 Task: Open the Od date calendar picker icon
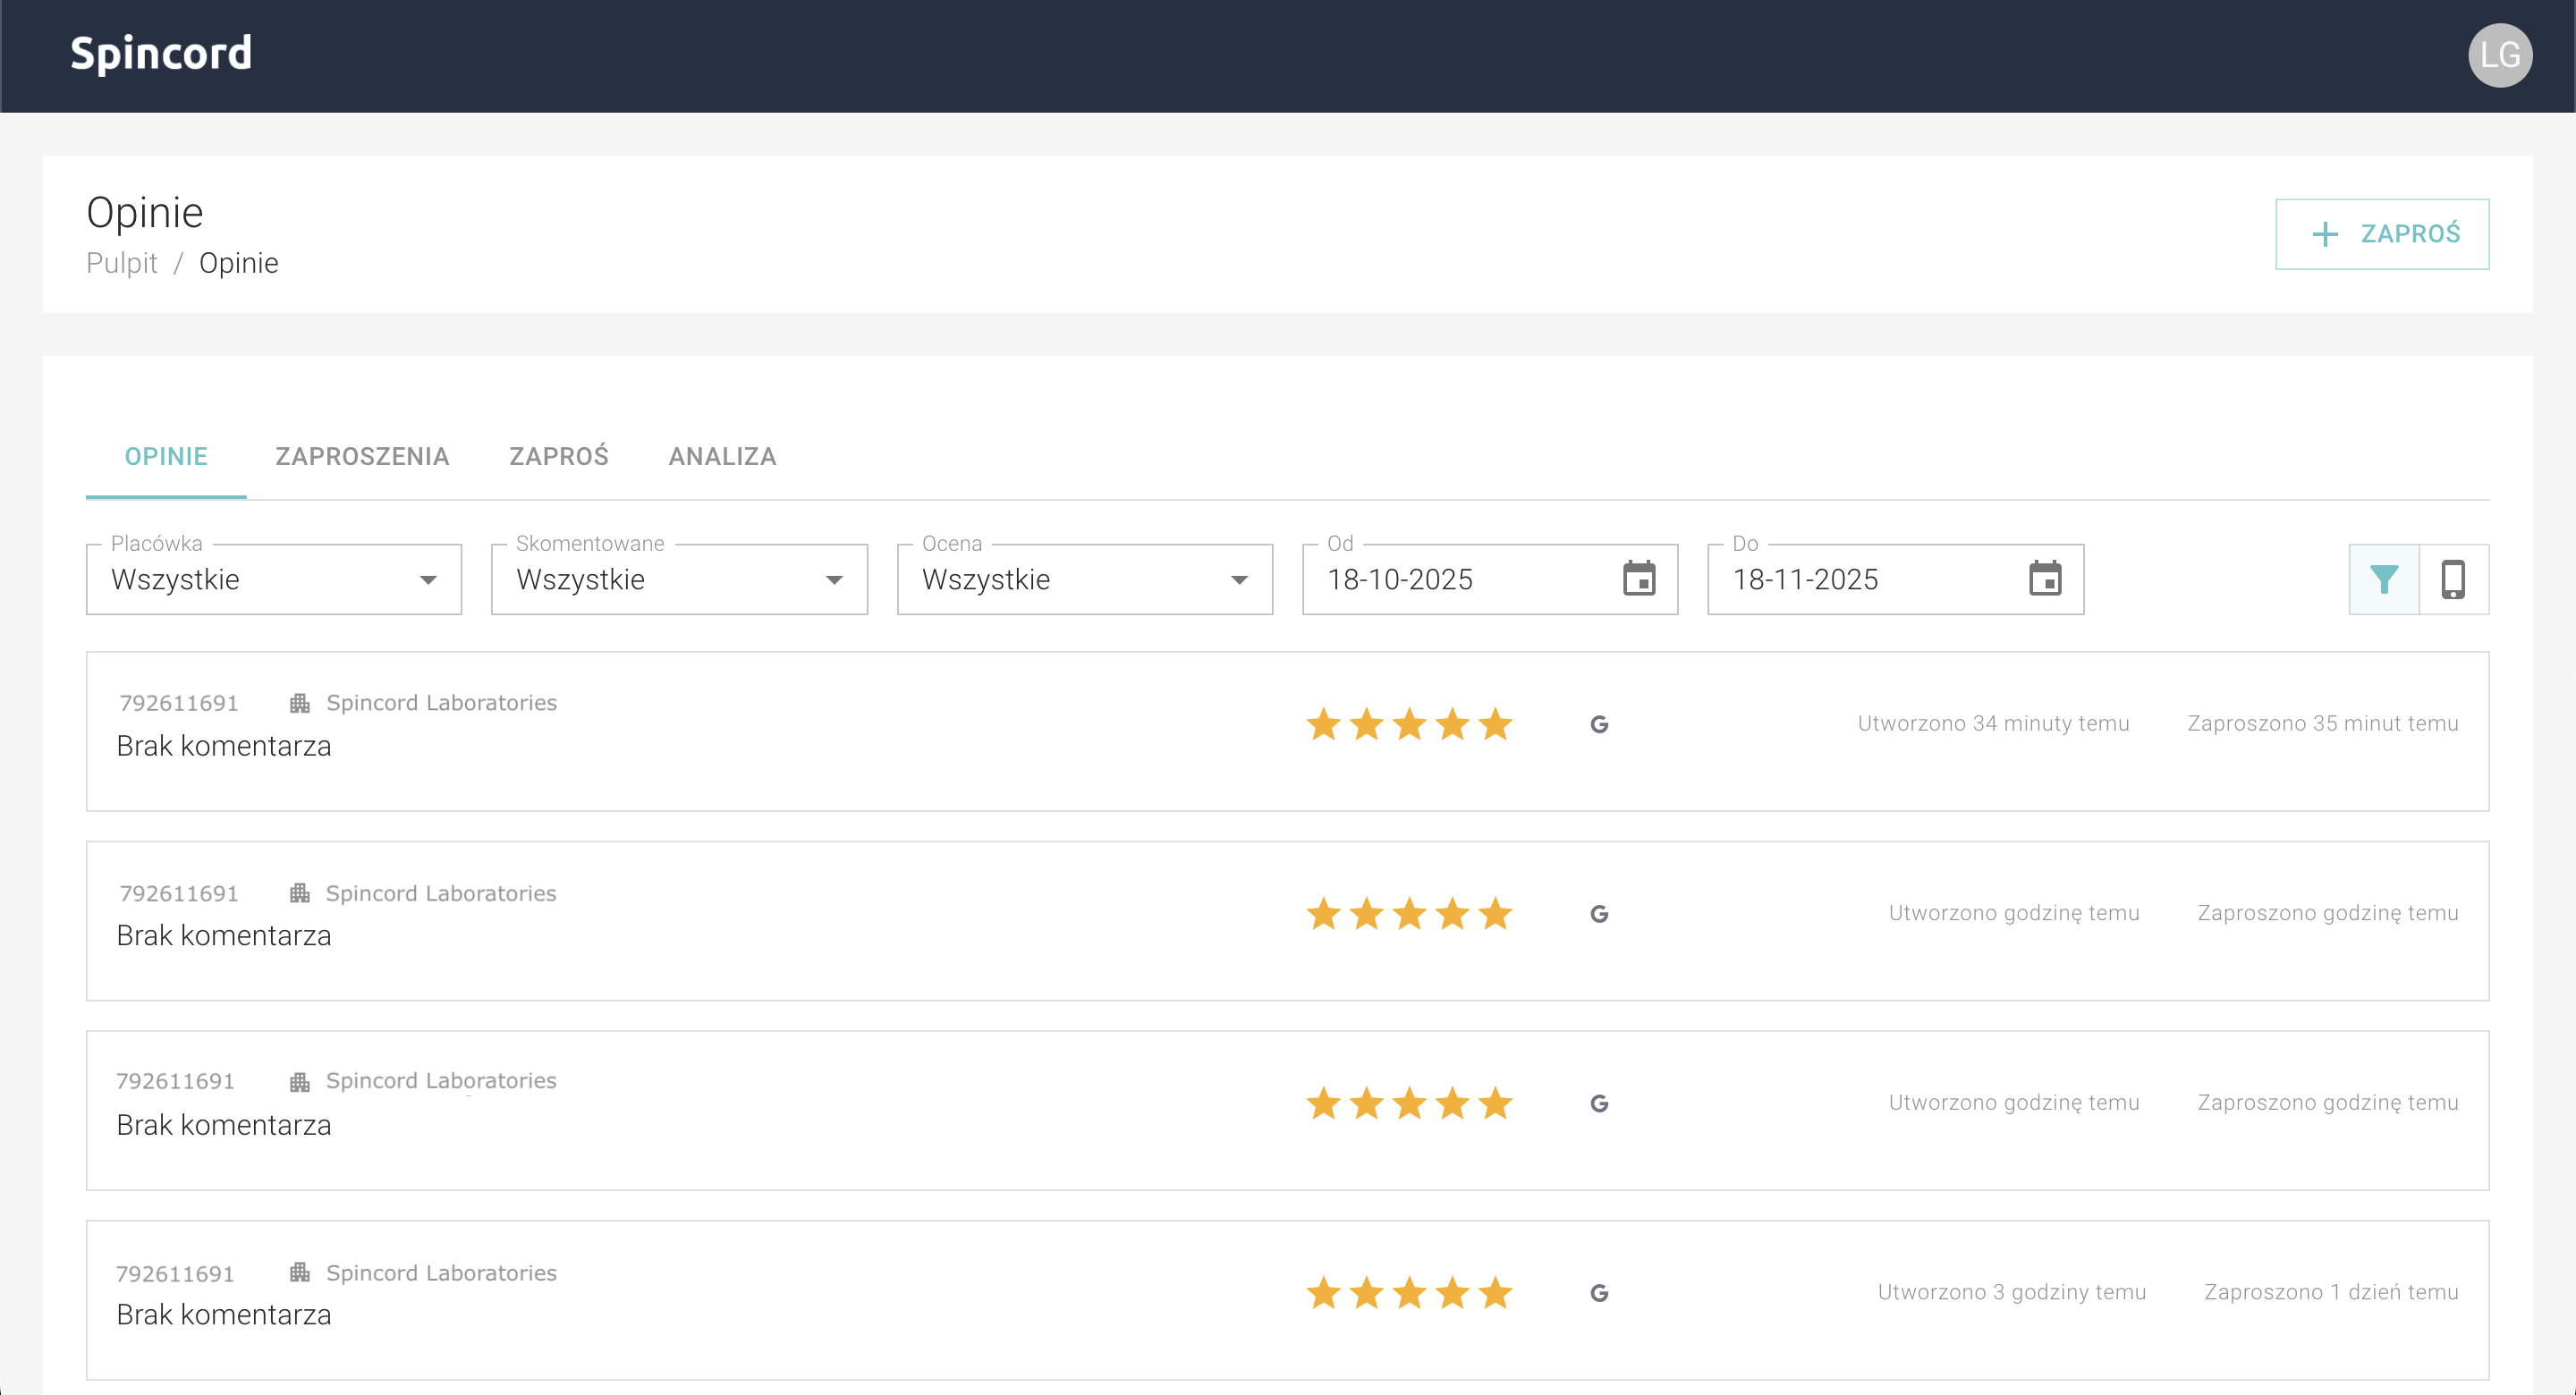1639,579
